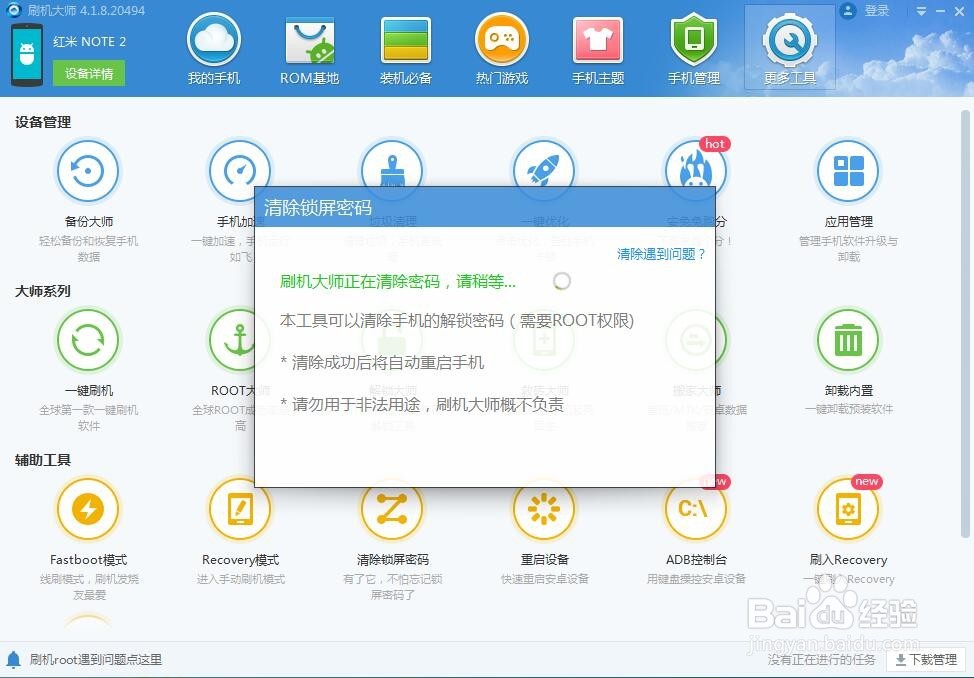
Task: Open the ADB控制台 console
Action: pyautogui.click(x=696, y=510)
